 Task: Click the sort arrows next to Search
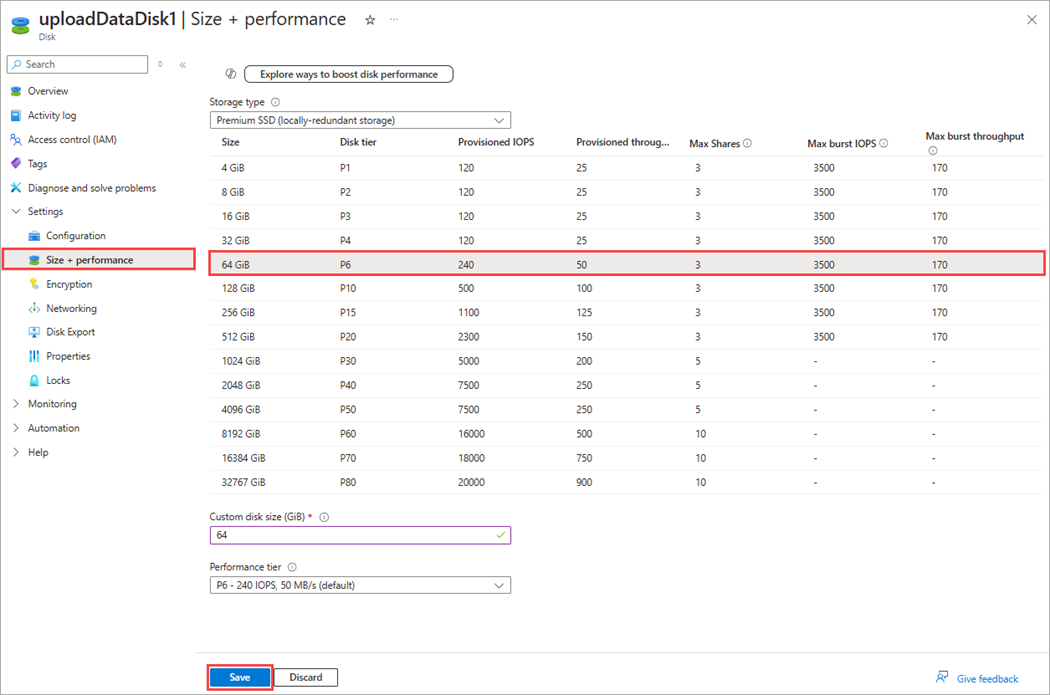160,64
